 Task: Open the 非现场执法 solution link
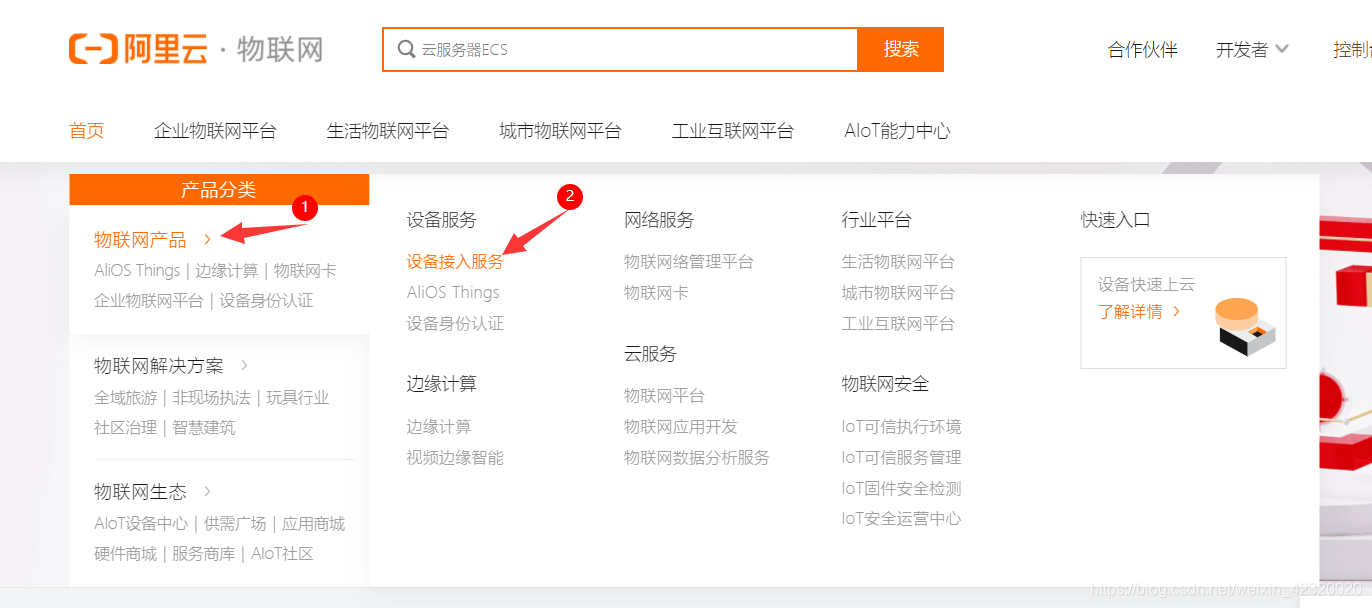point(211,397)
